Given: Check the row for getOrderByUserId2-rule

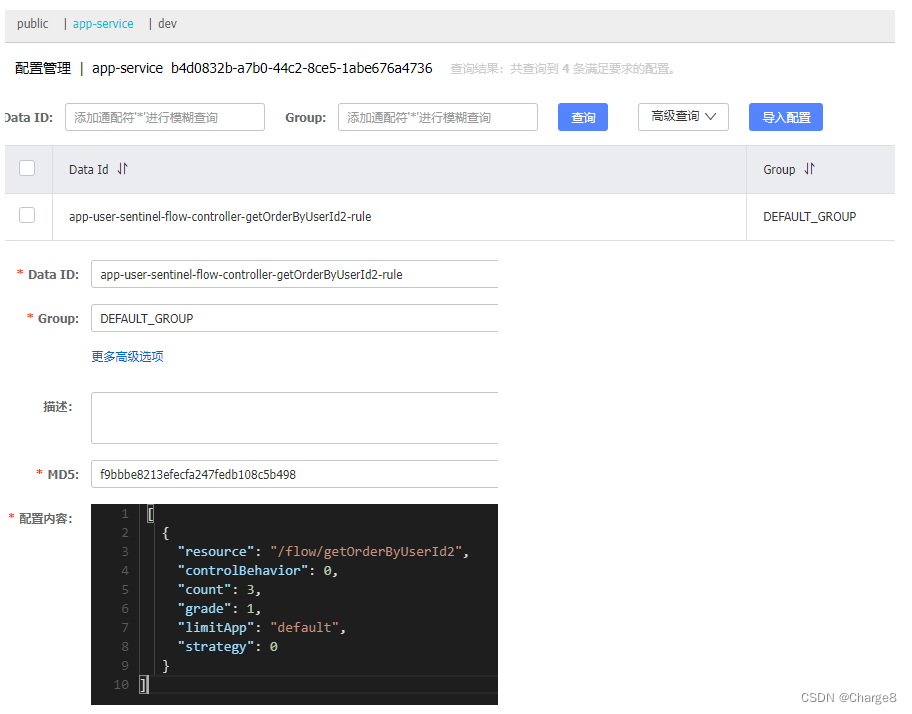Looking at the screenshot, I should [x=27, y=215].
